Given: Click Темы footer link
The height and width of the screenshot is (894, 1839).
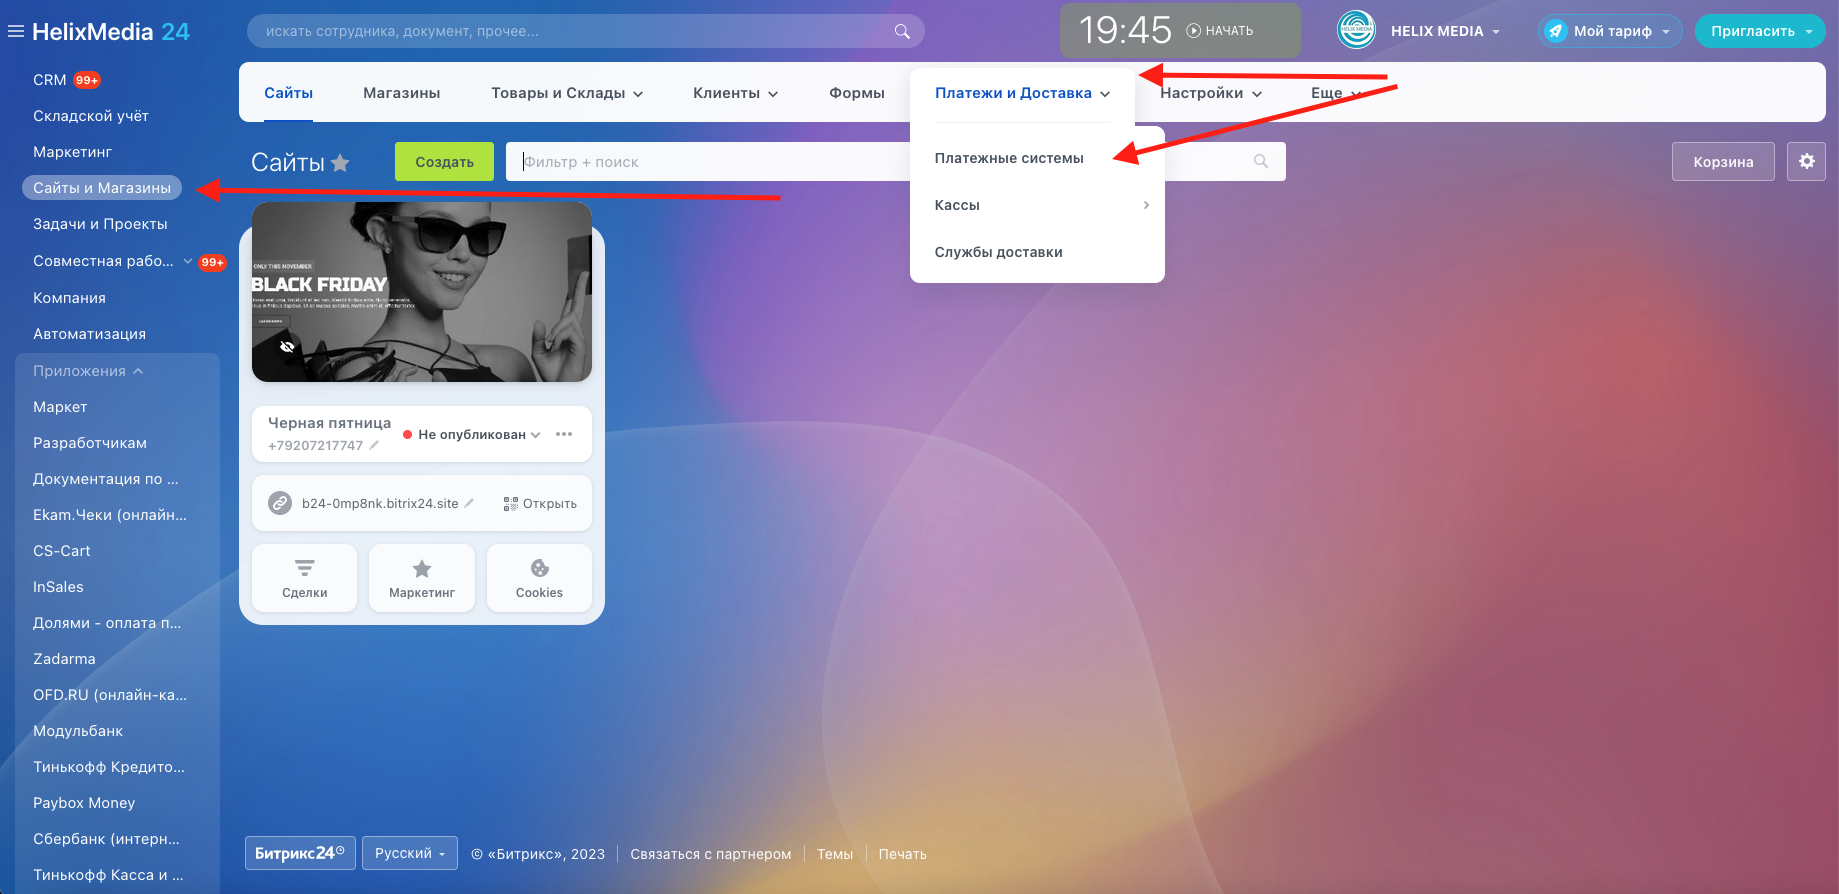Looking at the screenshot, I should (834, 854).
